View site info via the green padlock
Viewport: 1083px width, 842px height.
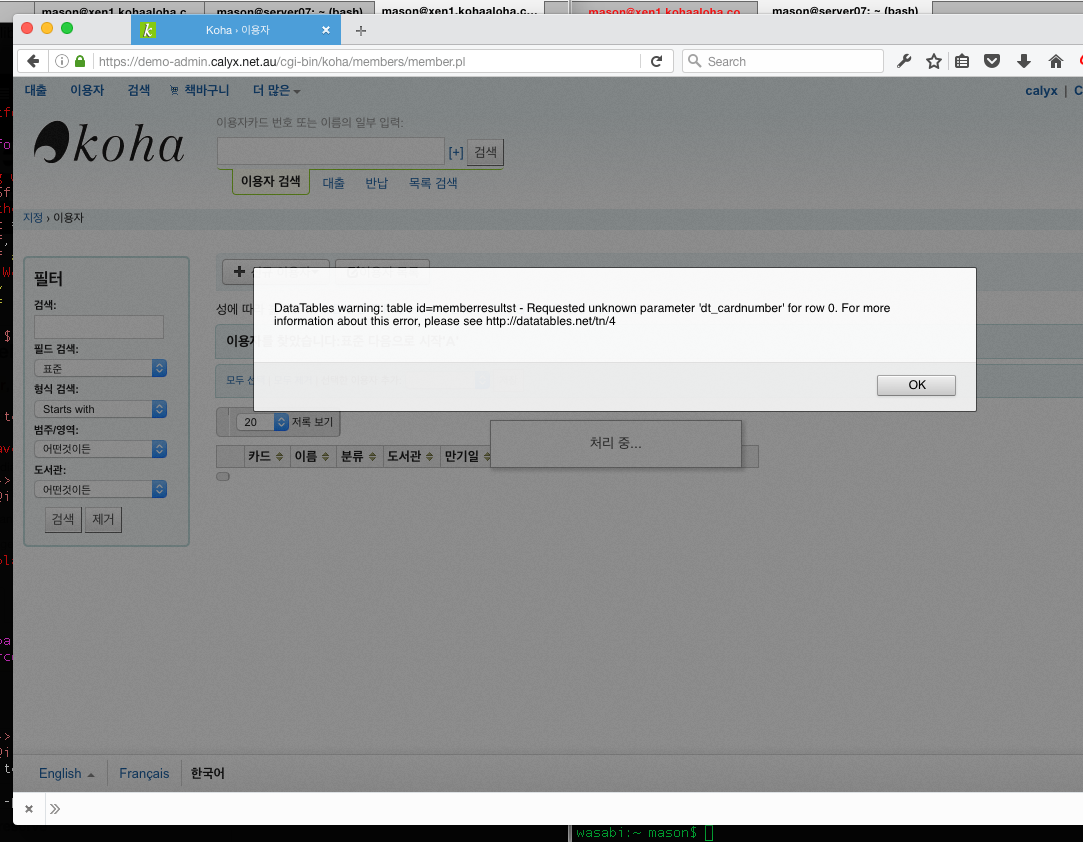point(80,61)
